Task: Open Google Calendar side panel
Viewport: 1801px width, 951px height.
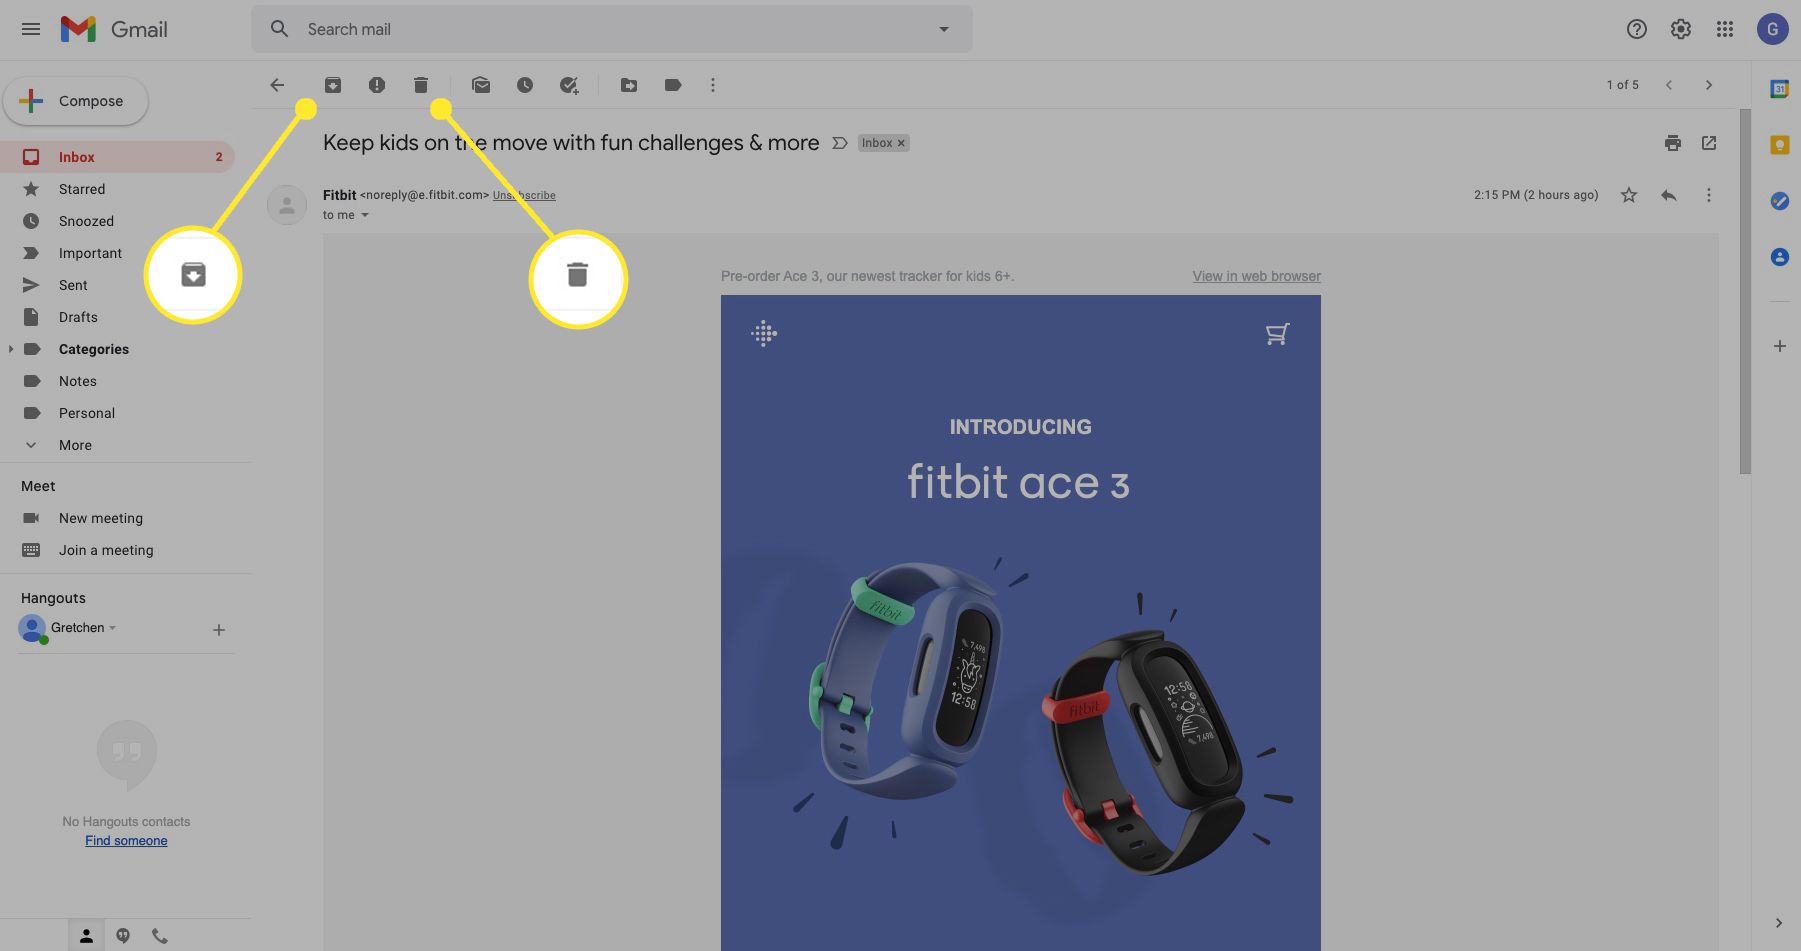Action: 1780,89
